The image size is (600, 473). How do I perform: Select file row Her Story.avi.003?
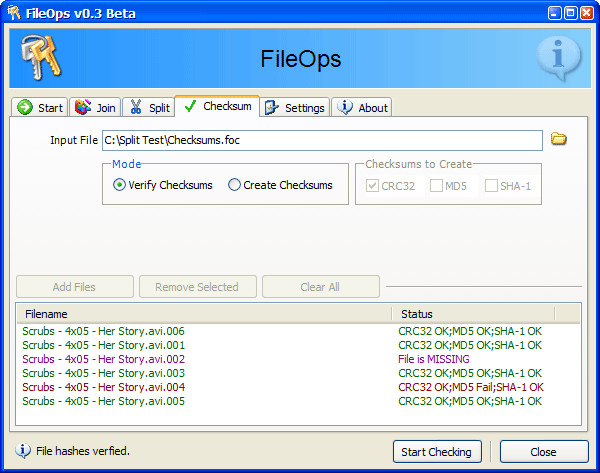click(x=298, y=373)
